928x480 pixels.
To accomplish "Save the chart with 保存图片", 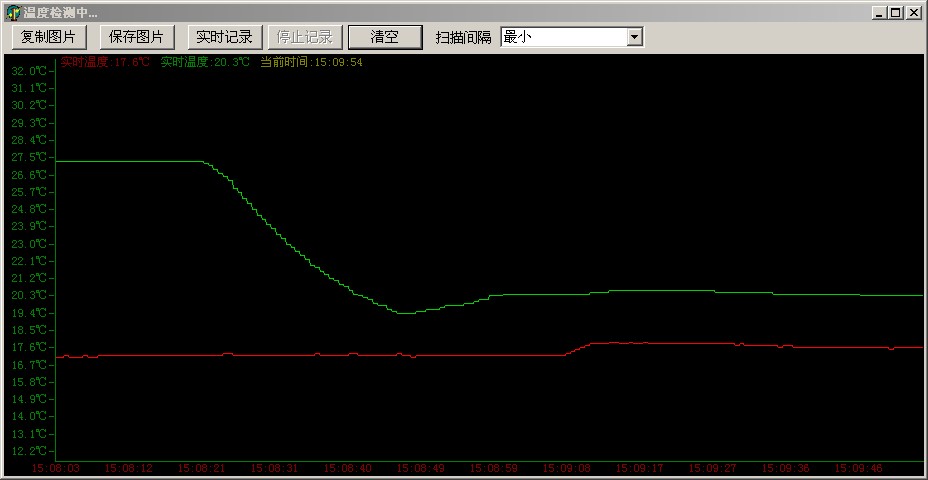I will [137, 37].
